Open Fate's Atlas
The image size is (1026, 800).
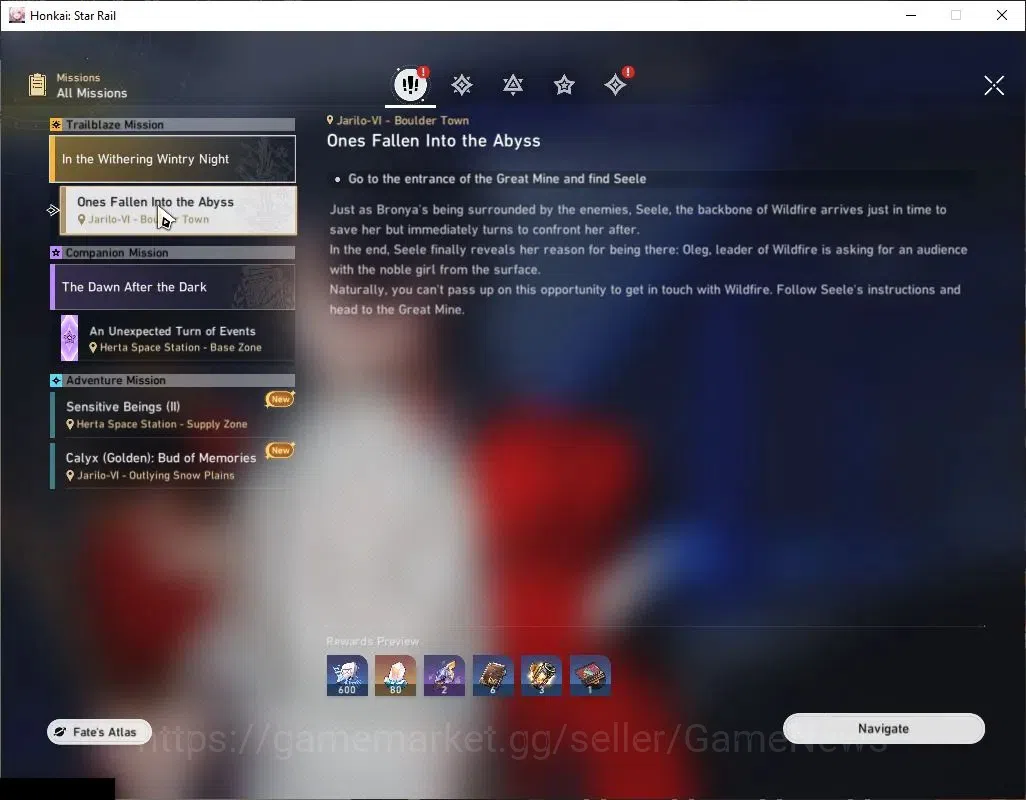[x=99, y=732]
